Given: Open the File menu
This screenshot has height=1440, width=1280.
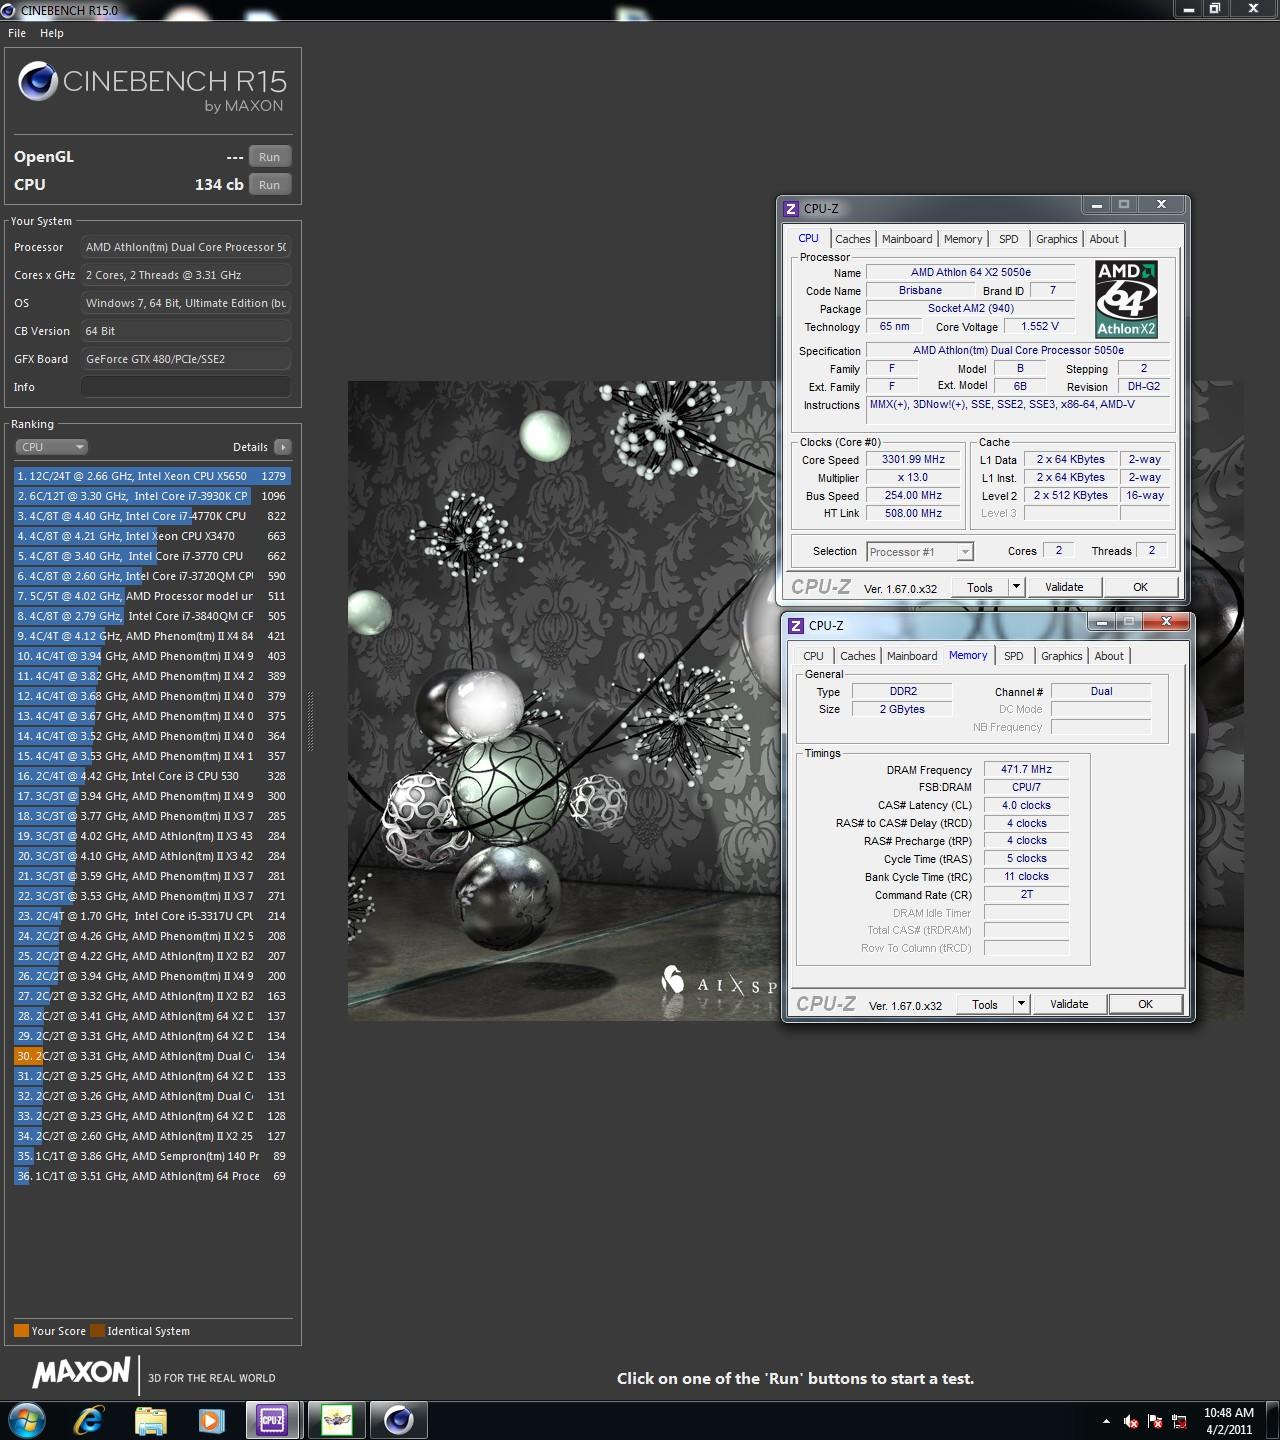Looking at the screenshot, I should (x=17, y=33).
